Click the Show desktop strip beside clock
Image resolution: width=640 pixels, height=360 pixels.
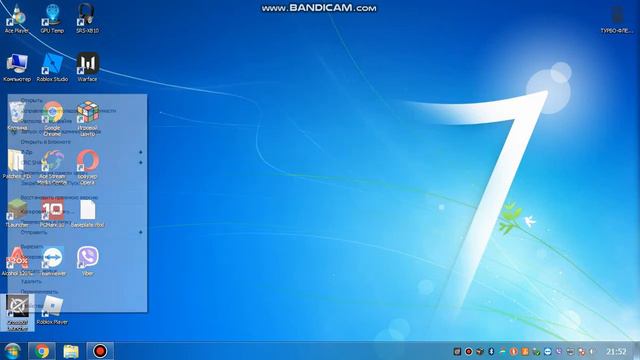click(636, 351)
